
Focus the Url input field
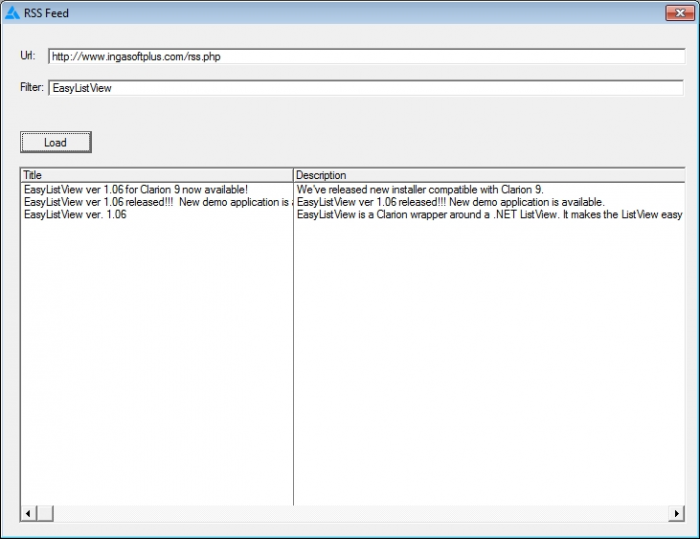(367, 56)
